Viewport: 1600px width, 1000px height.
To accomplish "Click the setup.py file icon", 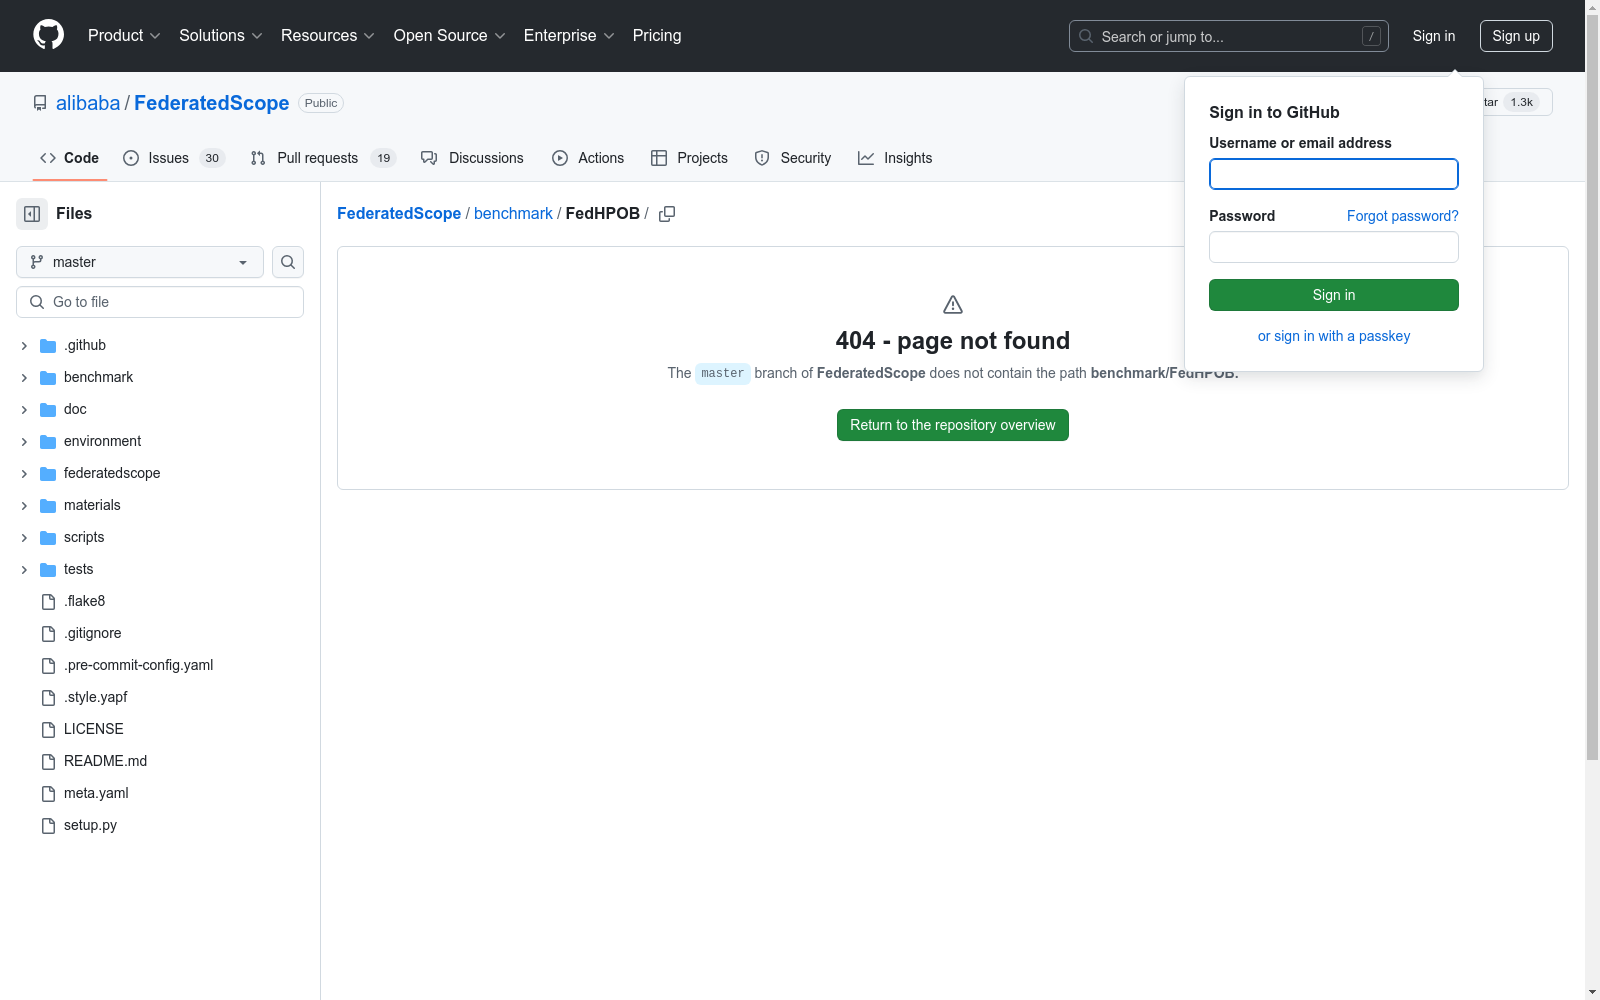I will 48,826.
